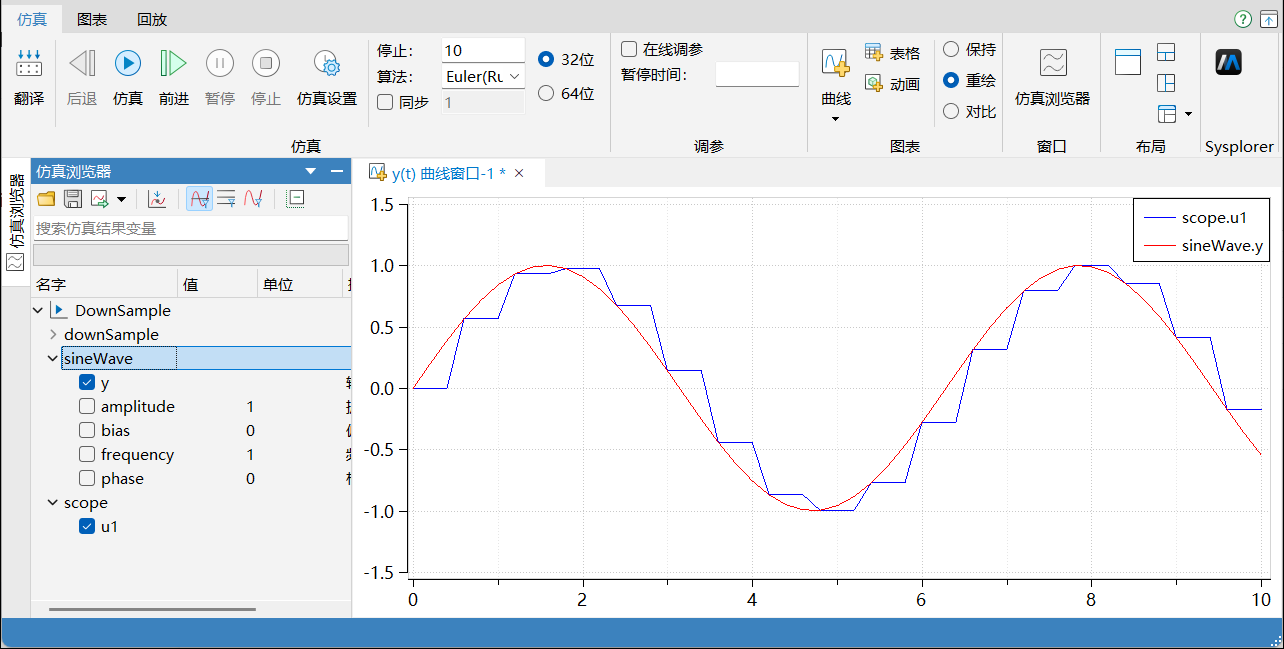Enable 在线调参 checkbox
The width and height of the screenshot is (1284, 649).
point(629,49)
